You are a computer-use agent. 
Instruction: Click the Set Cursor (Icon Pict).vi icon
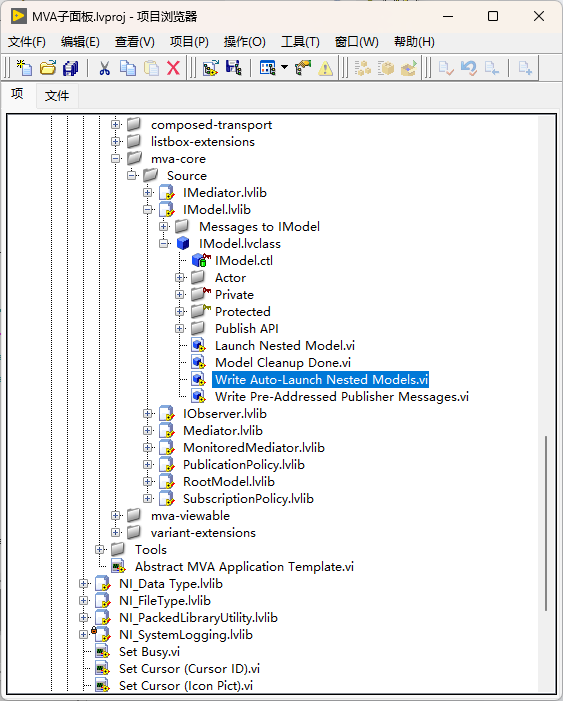102,685
